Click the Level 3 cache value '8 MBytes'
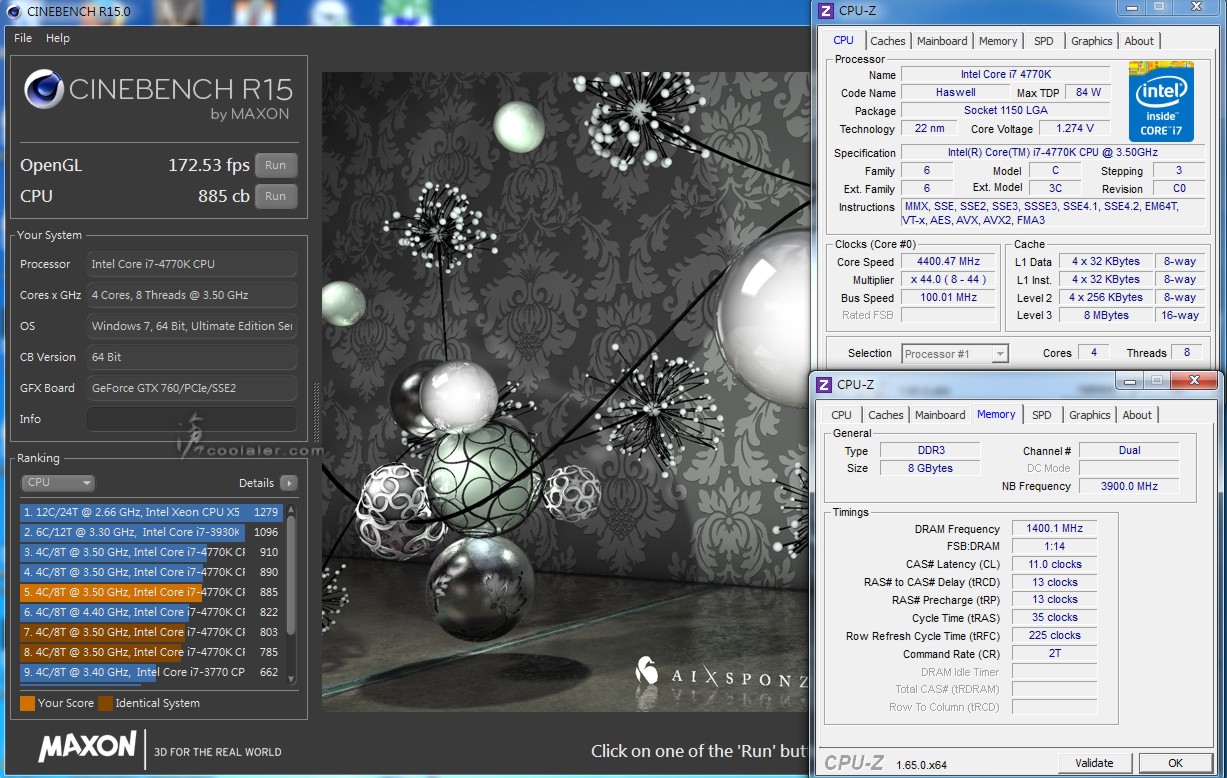Screen dimensions: 1227x778 1105,316
